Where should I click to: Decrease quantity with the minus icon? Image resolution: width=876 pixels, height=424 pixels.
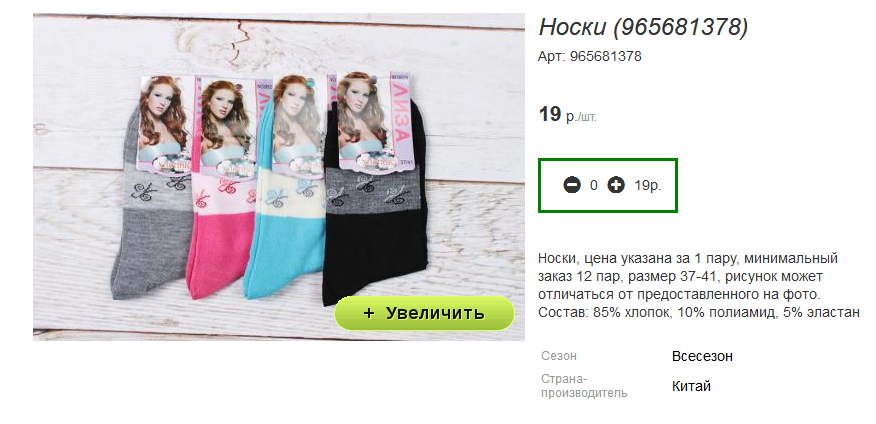point(572,185)
